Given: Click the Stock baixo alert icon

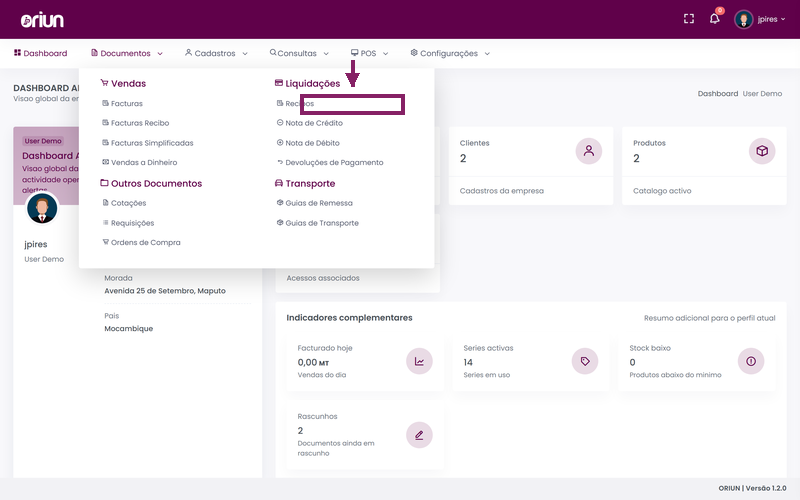Looking at the screenshot, I should [x=751, y=361].
